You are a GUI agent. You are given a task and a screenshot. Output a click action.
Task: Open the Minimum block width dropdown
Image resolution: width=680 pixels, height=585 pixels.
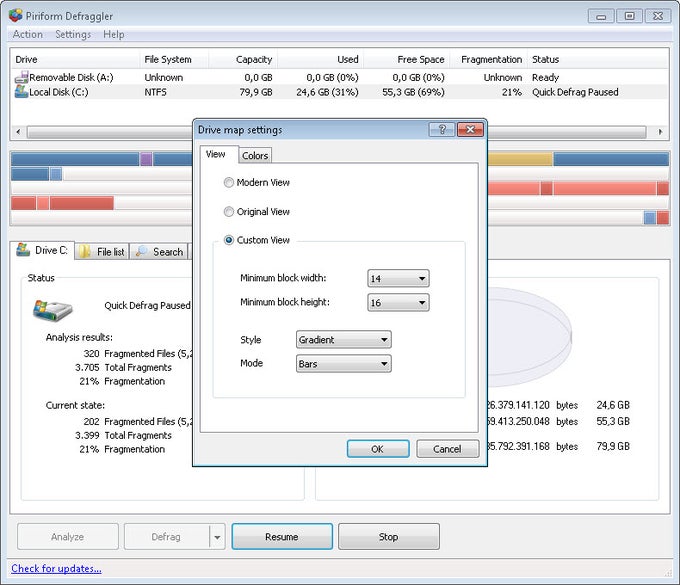pos(398,278)
